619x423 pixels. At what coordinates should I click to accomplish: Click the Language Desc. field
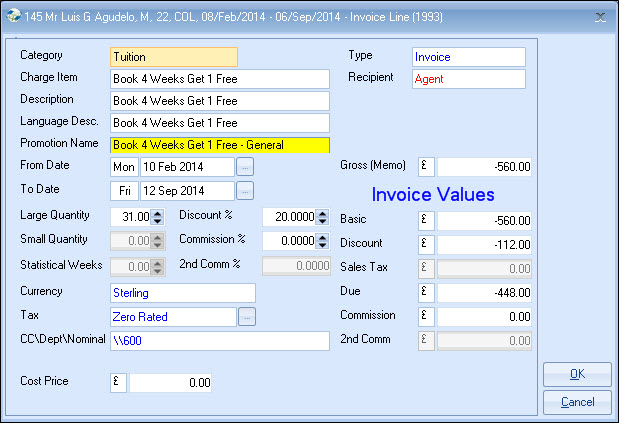(219, 123)
